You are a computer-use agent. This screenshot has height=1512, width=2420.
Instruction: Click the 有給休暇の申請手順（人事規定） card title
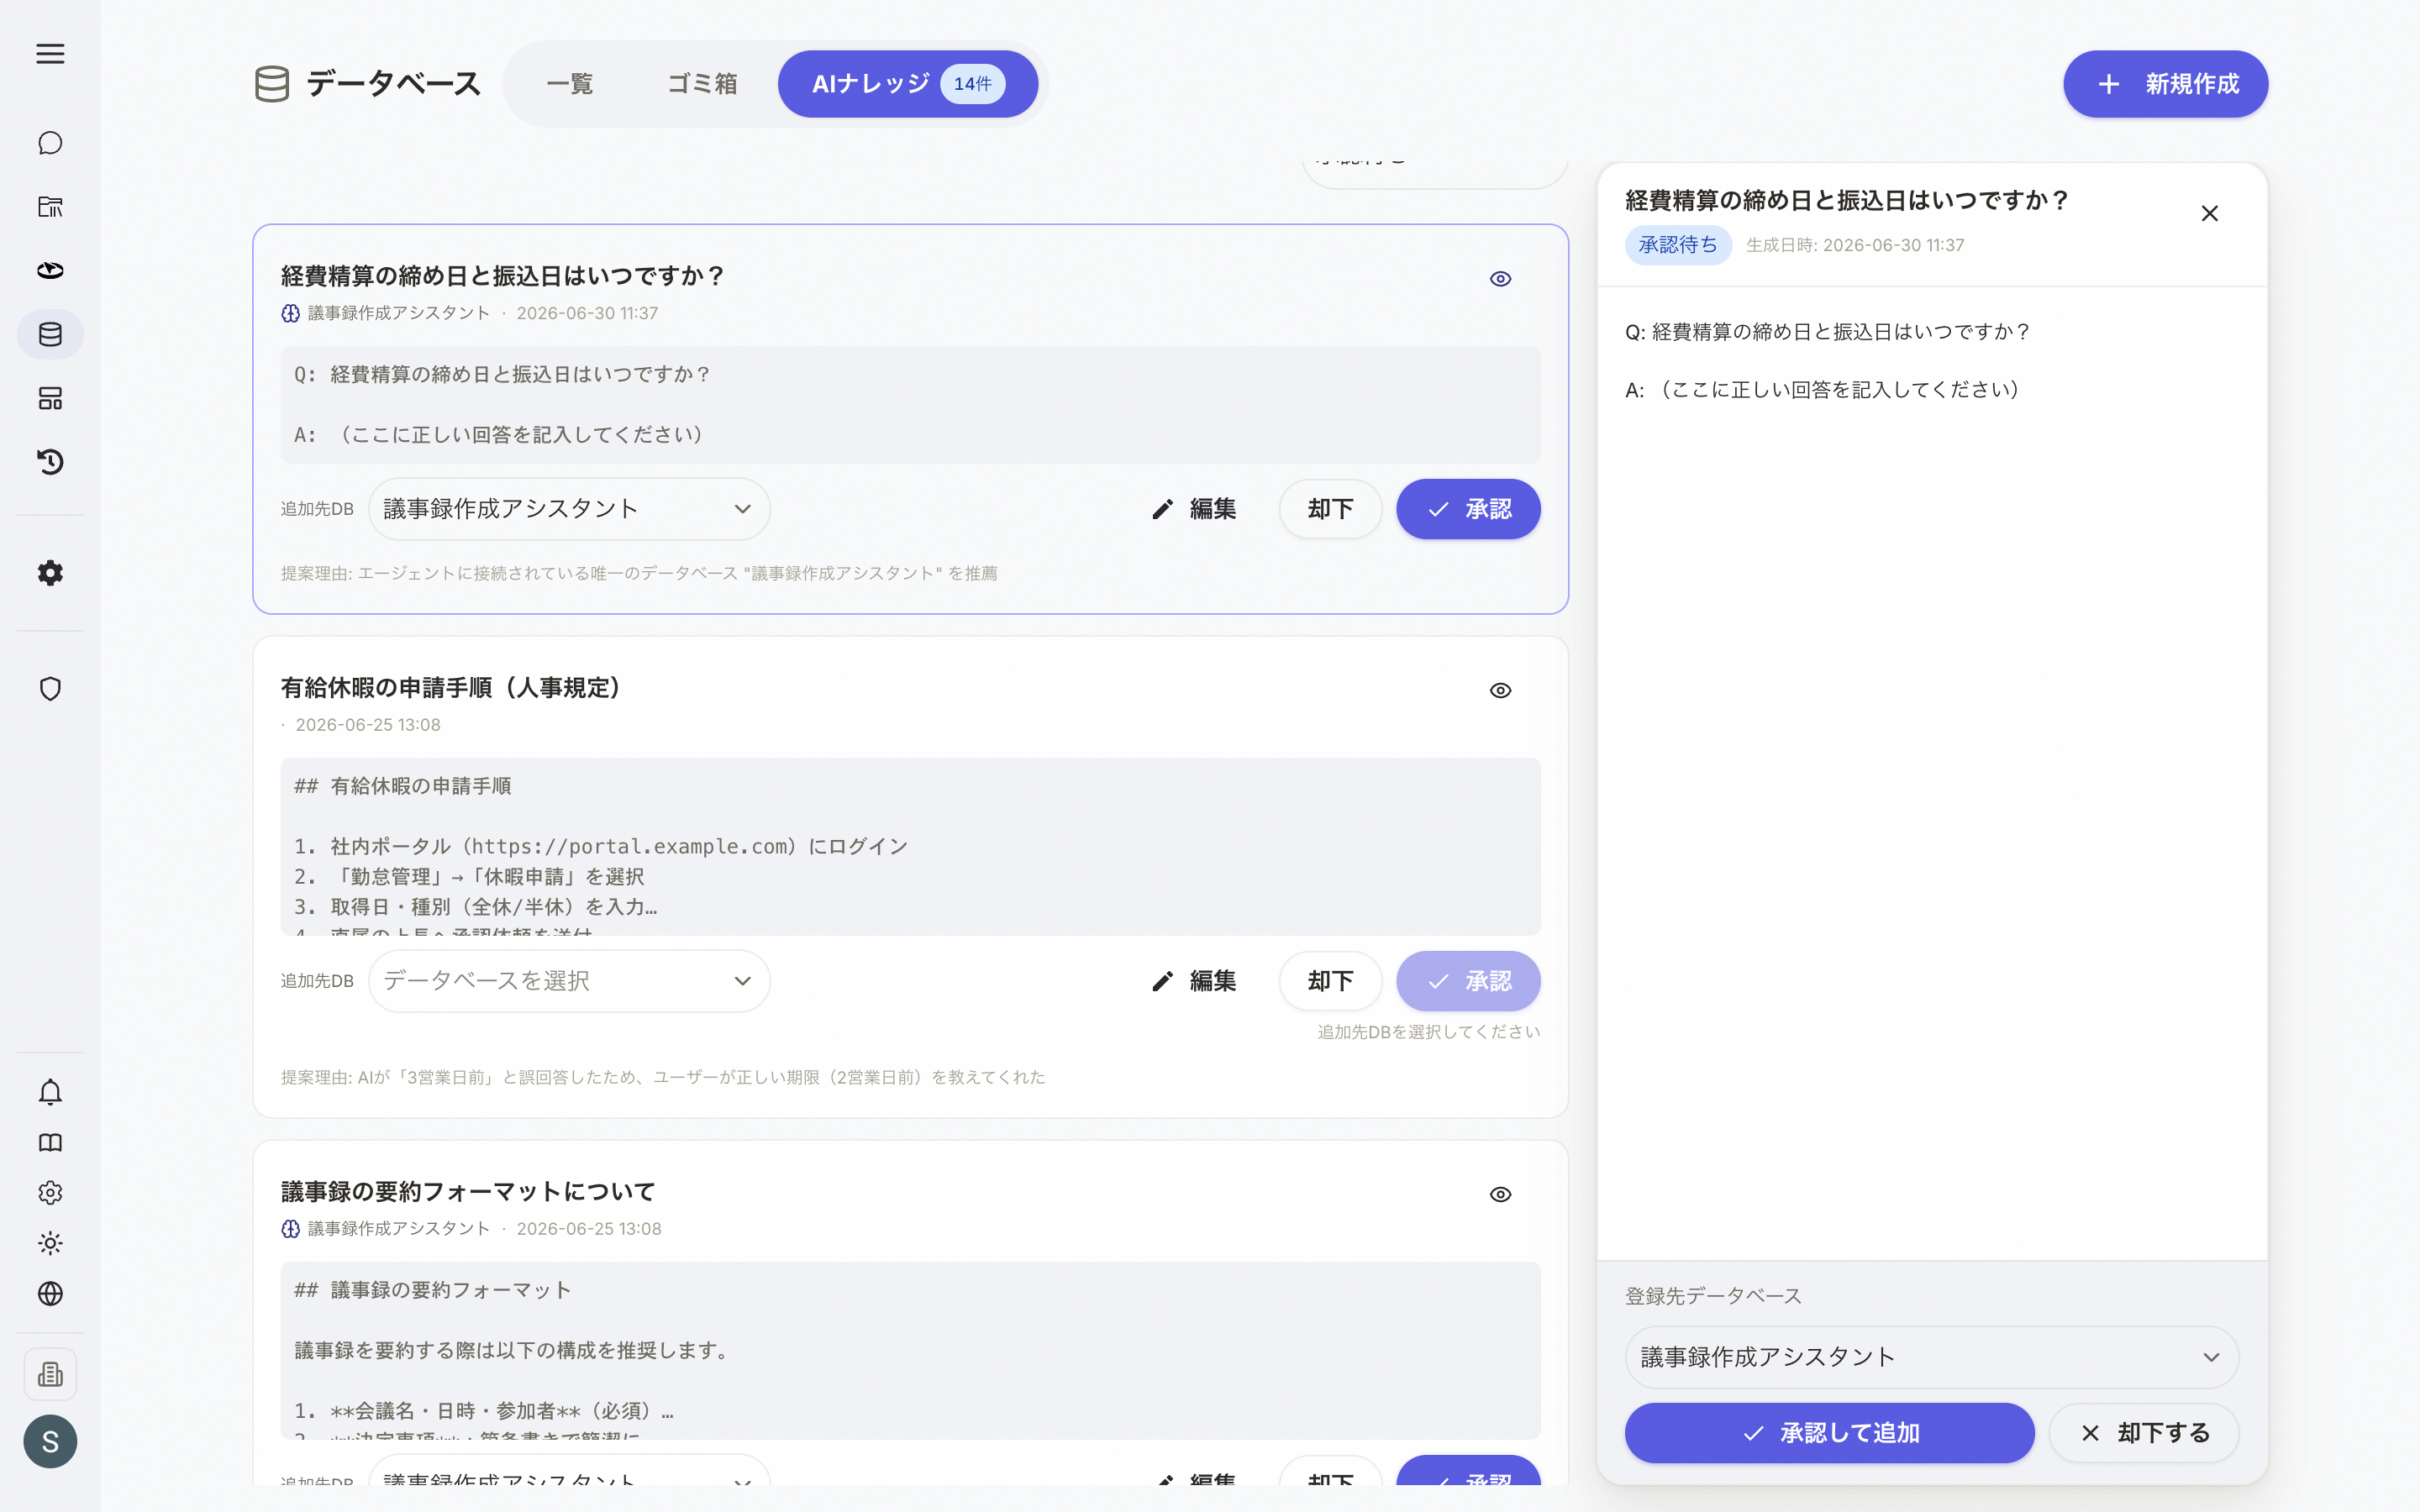pos(451,688)
